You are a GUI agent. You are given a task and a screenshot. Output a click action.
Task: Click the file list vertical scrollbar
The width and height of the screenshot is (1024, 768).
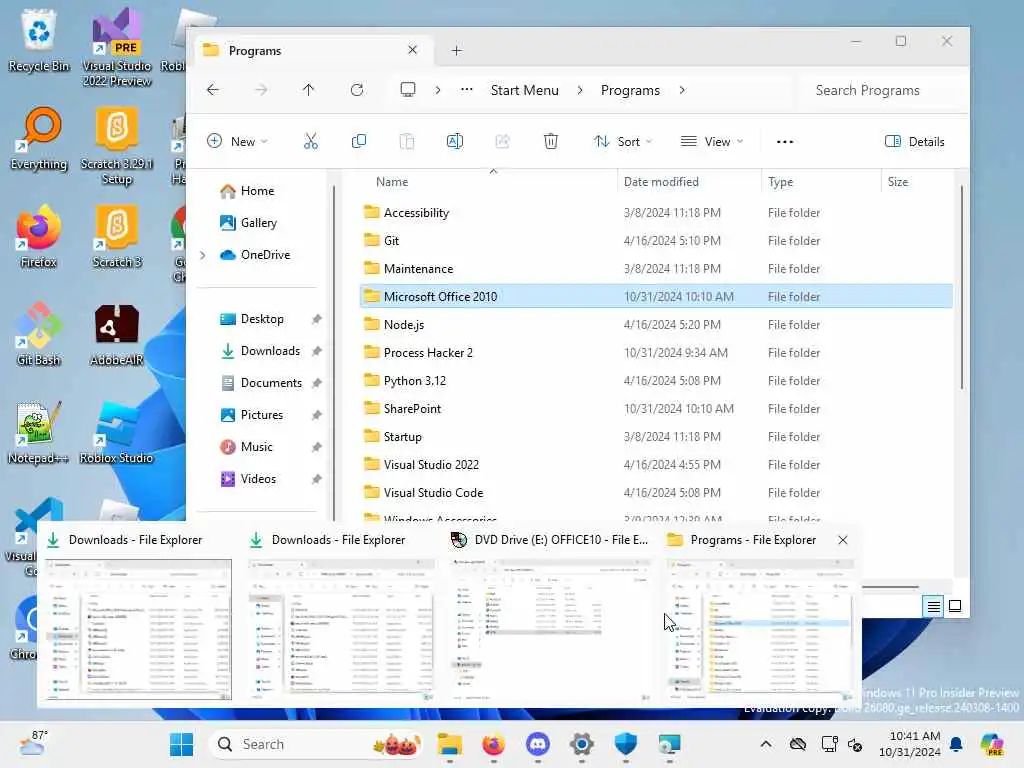click(961, 288)
